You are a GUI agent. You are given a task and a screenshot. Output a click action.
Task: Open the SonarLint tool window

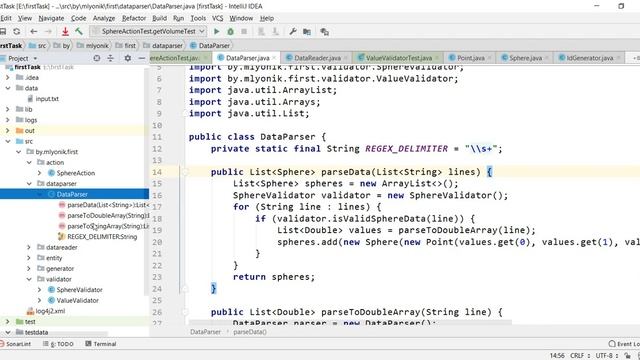click(x=16, y=344)
